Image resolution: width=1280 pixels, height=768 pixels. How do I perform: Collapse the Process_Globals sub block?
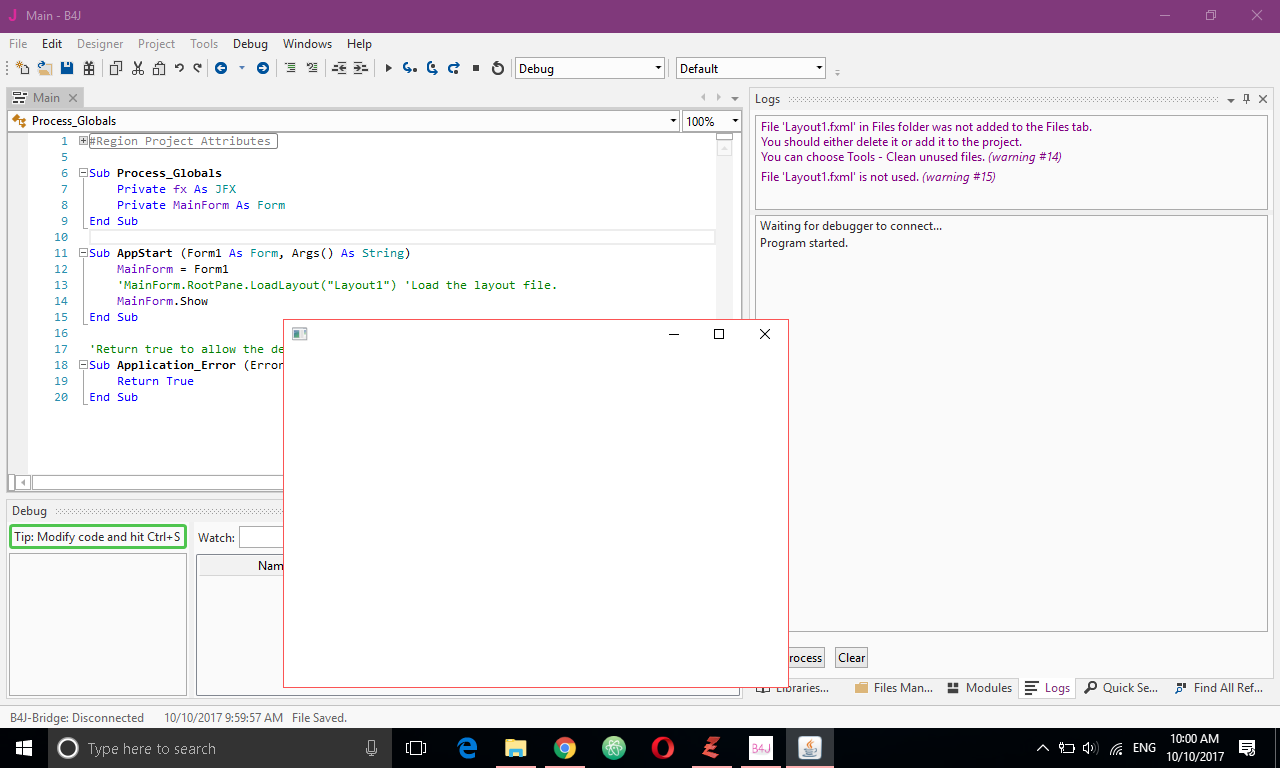coord(84,173)
